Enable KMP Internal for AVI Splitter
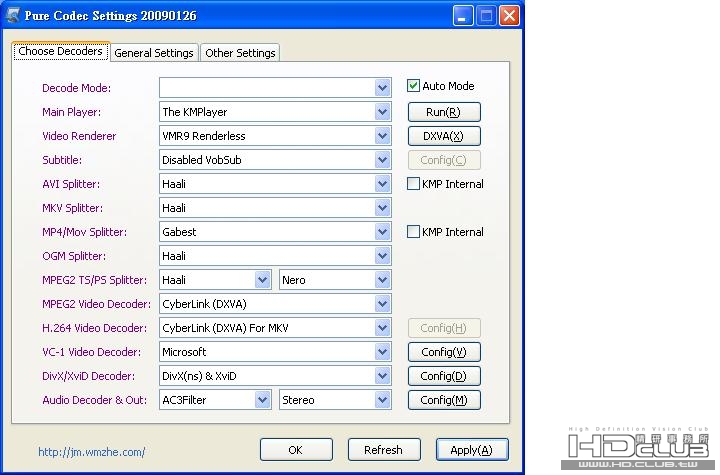Image resolution: width=720 pixels, height=475 pixels. click(413, 184)
